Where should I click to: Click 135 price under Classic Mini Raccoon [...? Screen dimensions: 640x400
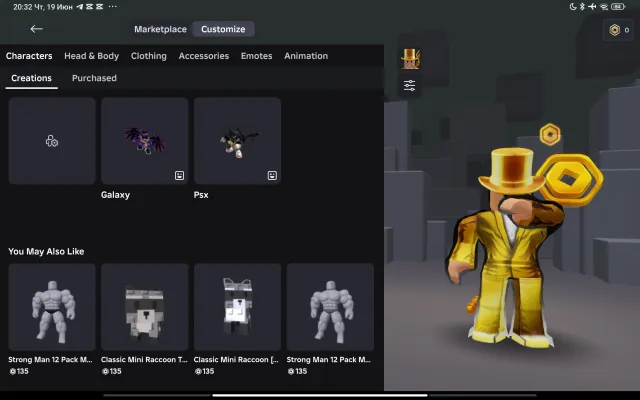[x=204, y=371]
